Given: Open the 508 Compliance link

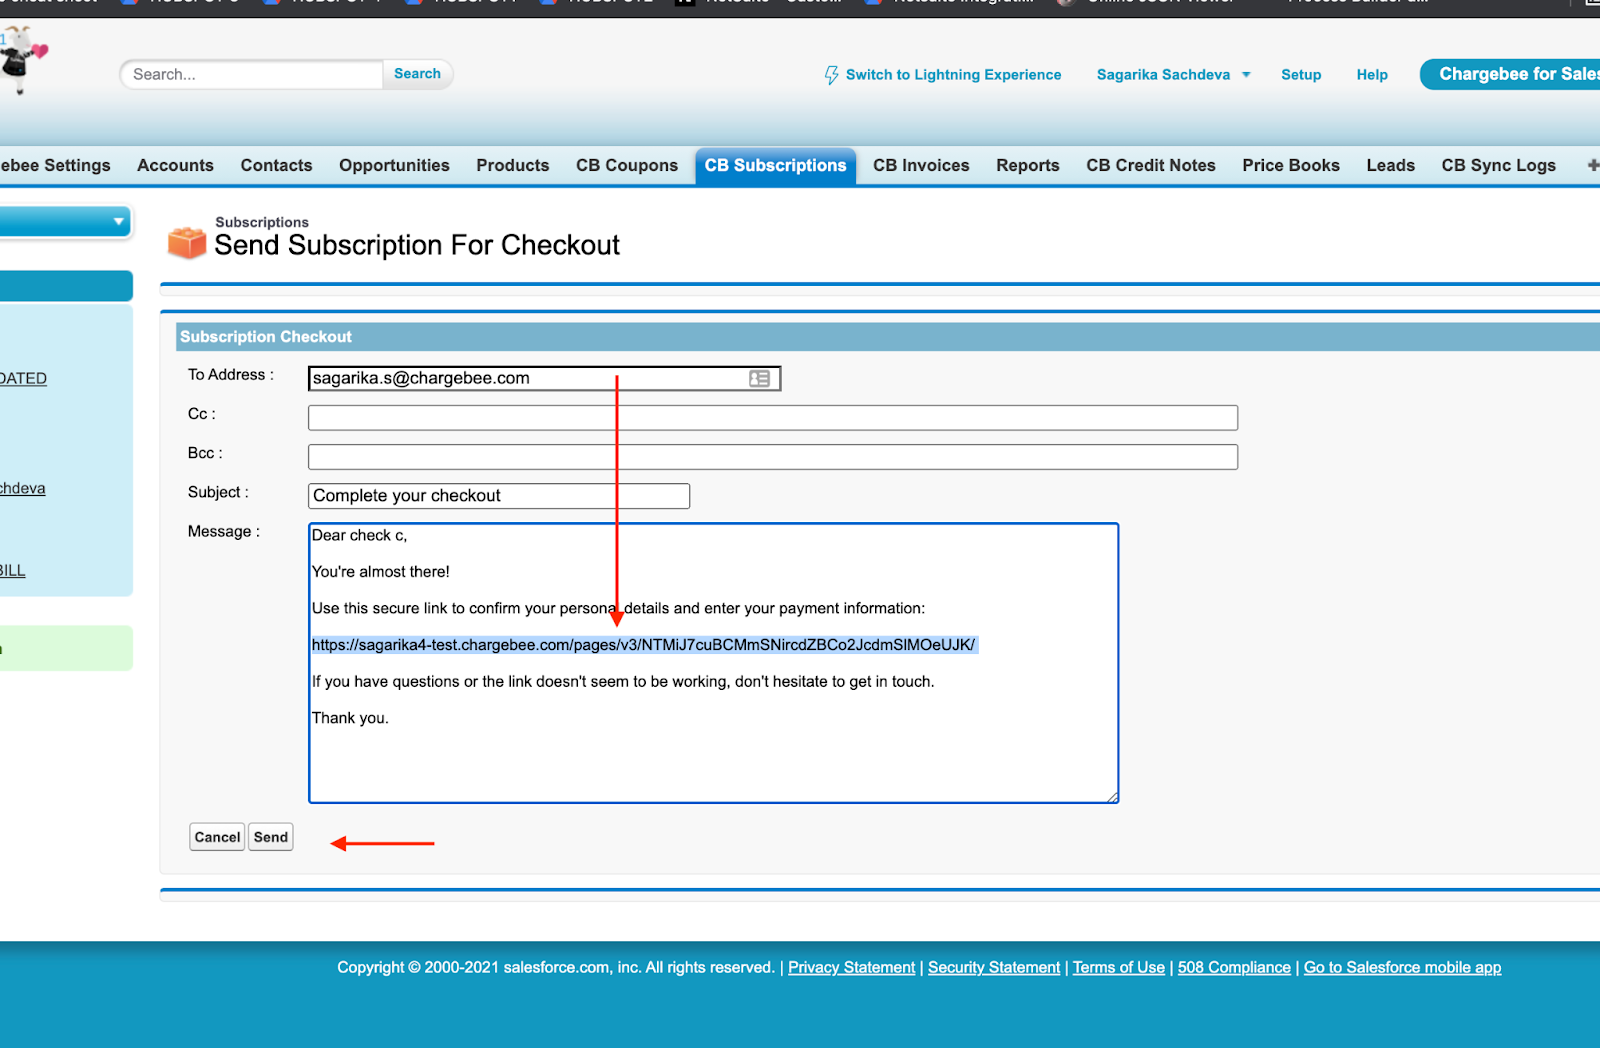Looking at the screenshot, I should pyautogui.click(x=1234, y=967).
